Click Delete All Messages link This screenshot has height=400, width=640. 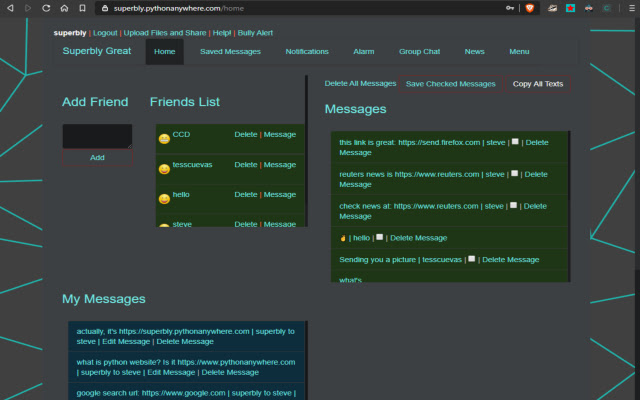pyautogui.click(x=360, y=84)
